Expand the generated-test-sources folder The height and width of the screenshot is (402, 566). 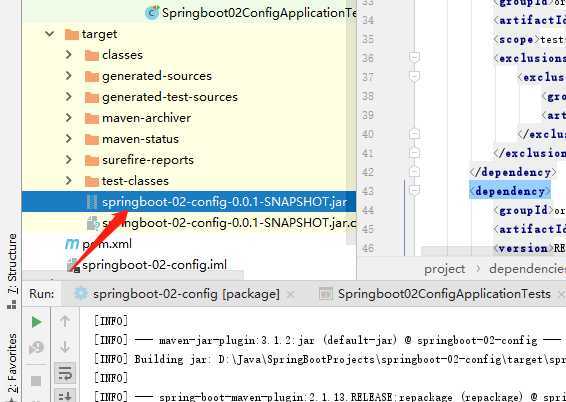click(69, 97)
